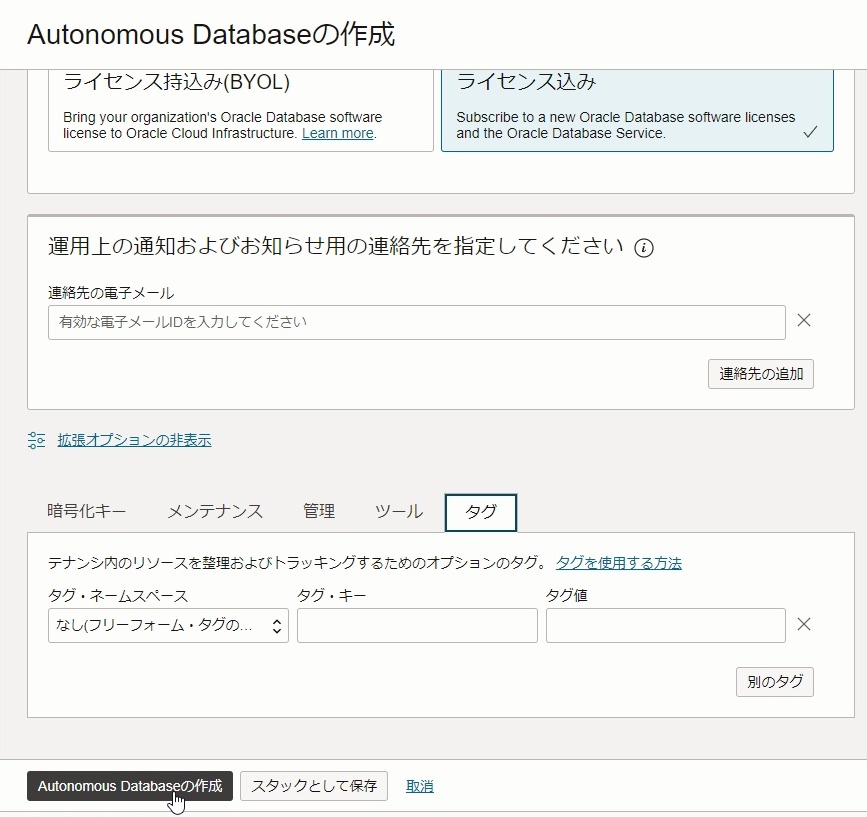Select the ライセンス込み license card
This screenshot has width=867, height=817.
point(637,111)
